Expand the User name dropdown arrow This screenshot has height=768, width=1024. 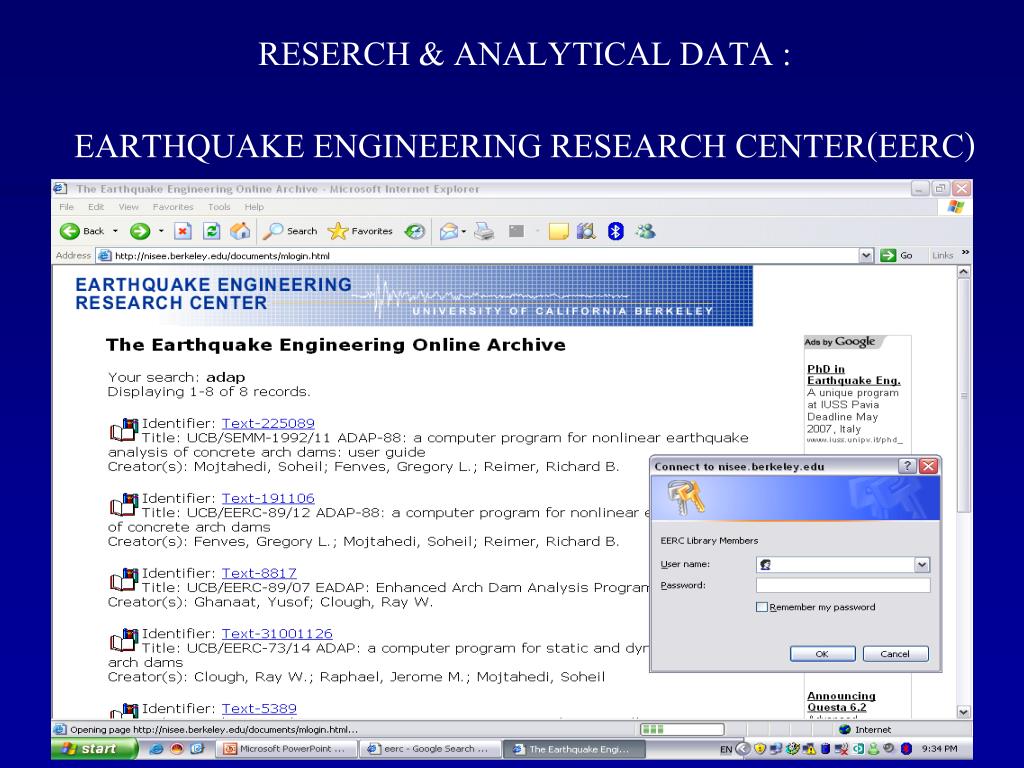point(922,564)
